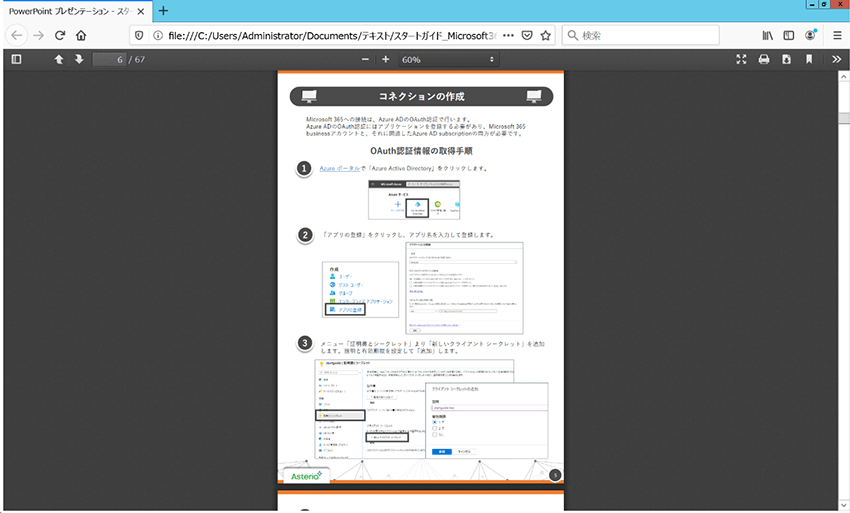This screenshot has height=513, width=850.
Task: Open page actions ellipsis menu
Action: click(x=508, y=35)
